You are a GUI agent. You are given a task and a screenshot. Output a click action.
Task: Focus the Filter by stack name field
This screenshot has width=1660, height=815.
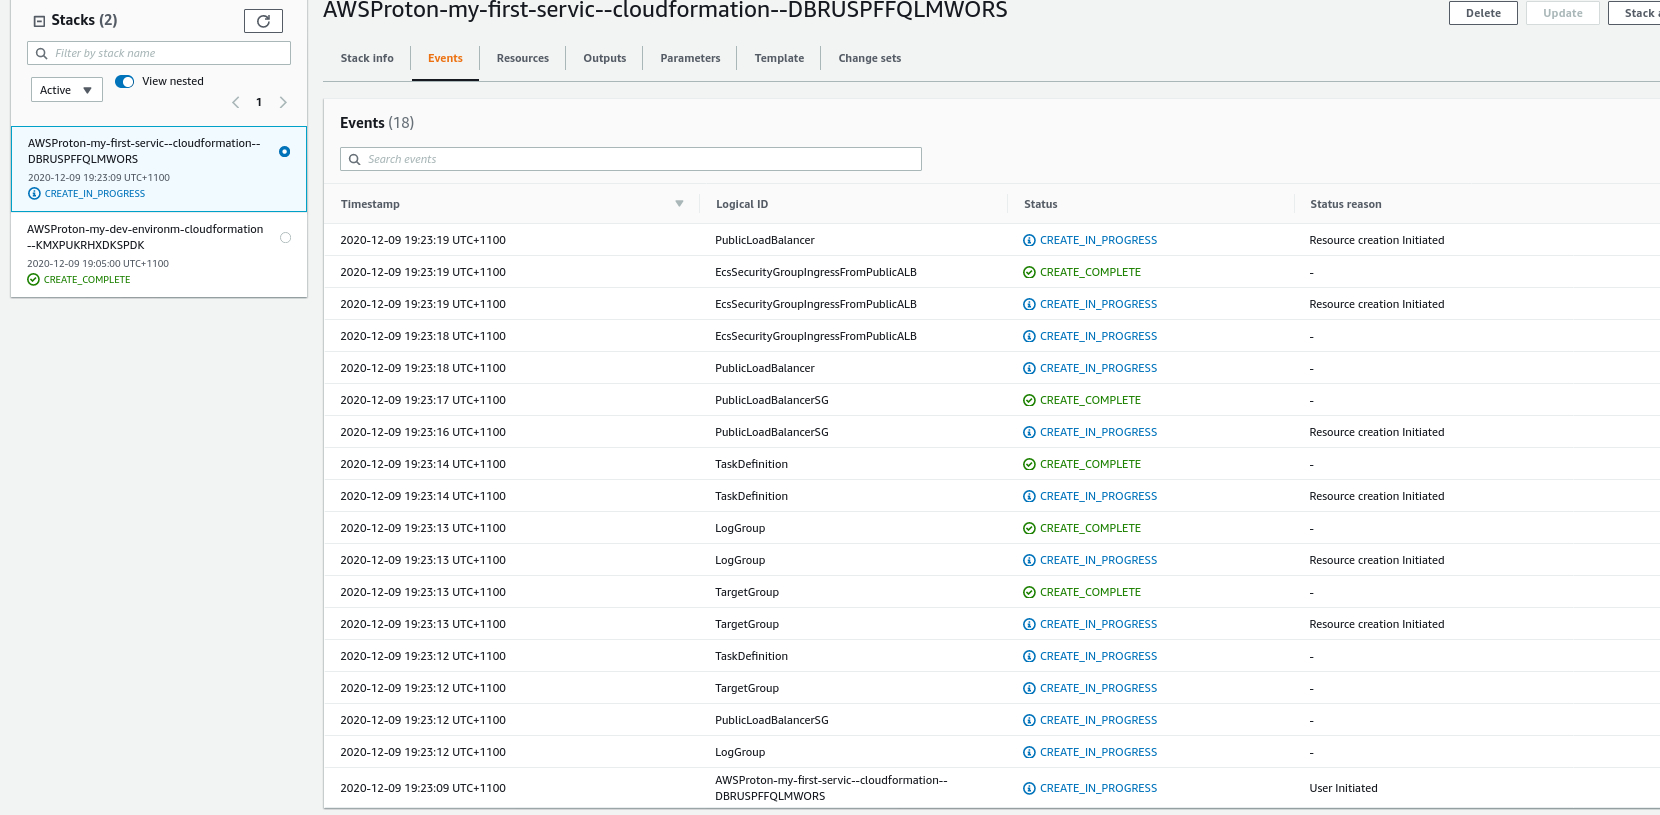point(159,53)
